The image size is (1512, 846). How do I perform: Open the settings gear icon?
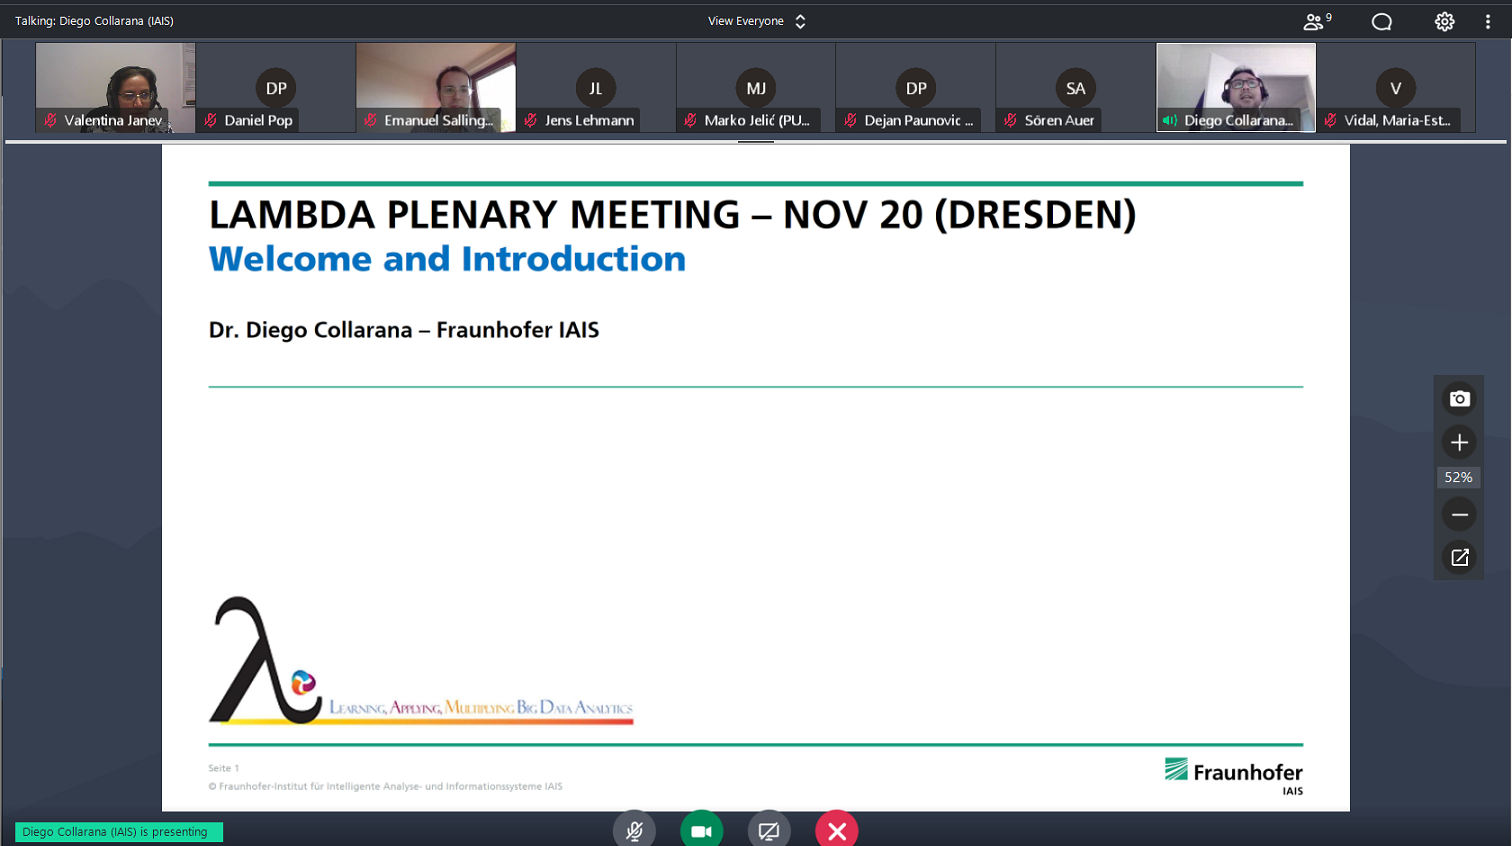click(1444, 22)
